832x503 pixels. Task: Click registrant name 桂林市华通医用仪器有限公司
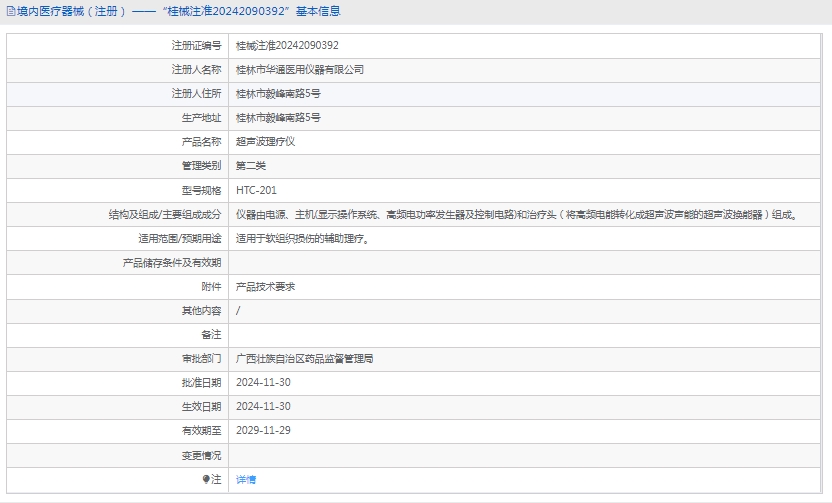click(300, 70)
